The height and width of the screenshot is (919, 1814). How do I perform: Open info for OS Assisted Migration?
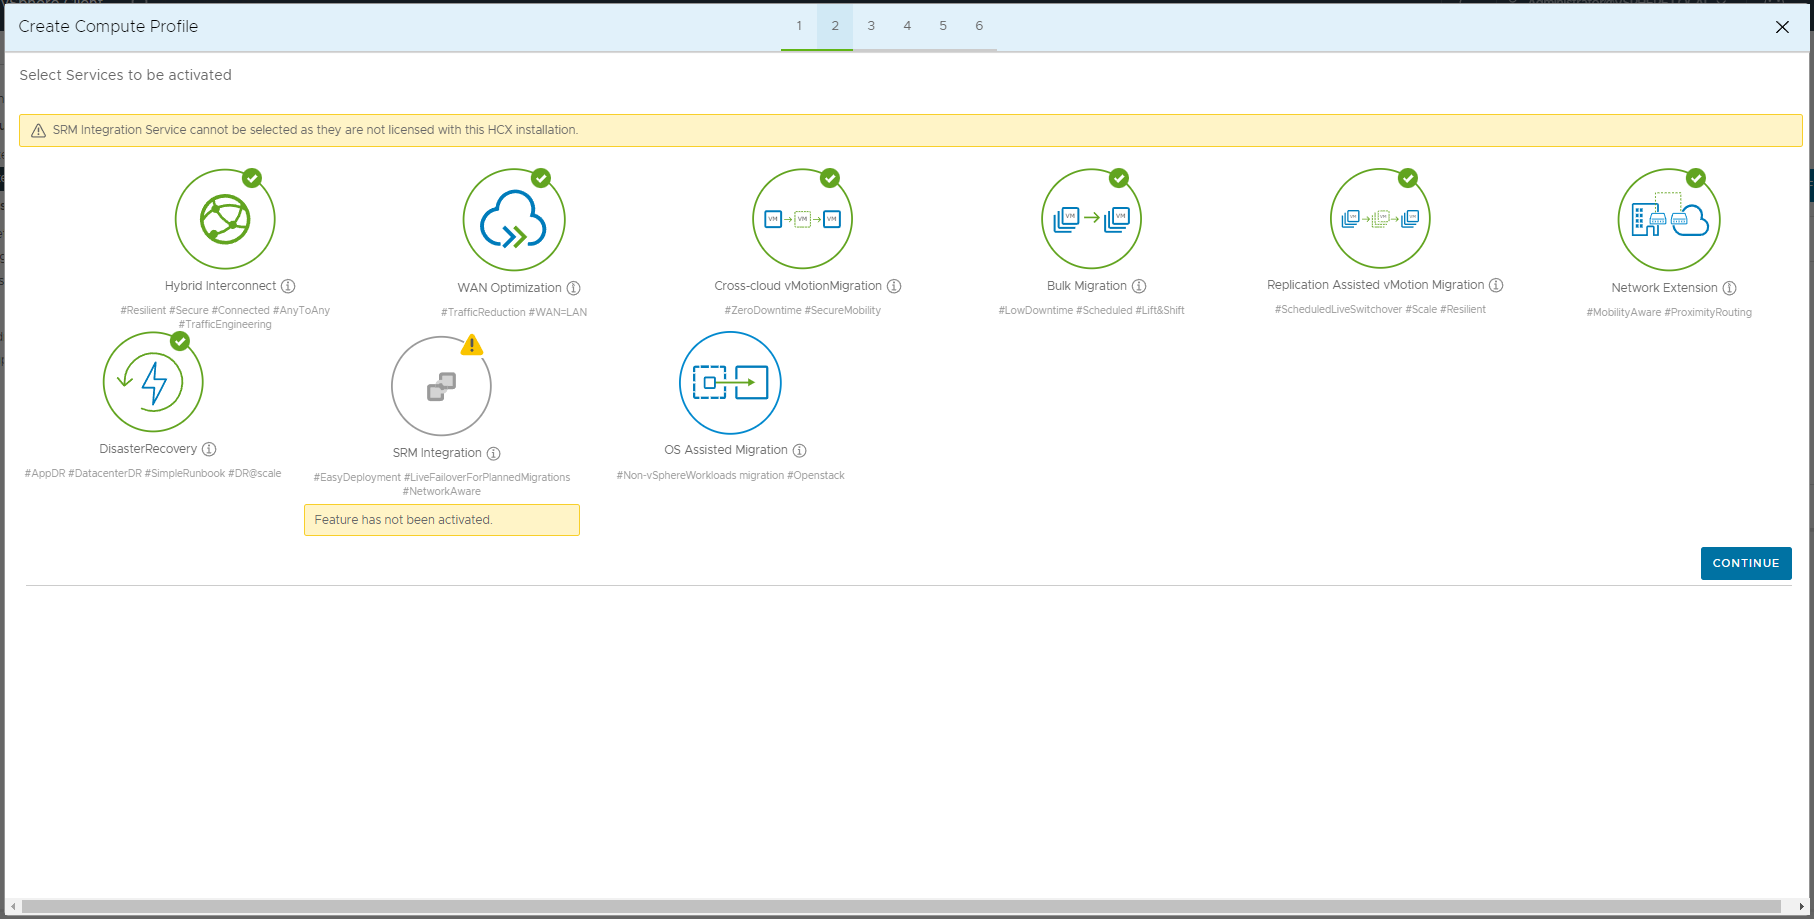(799, 450)
